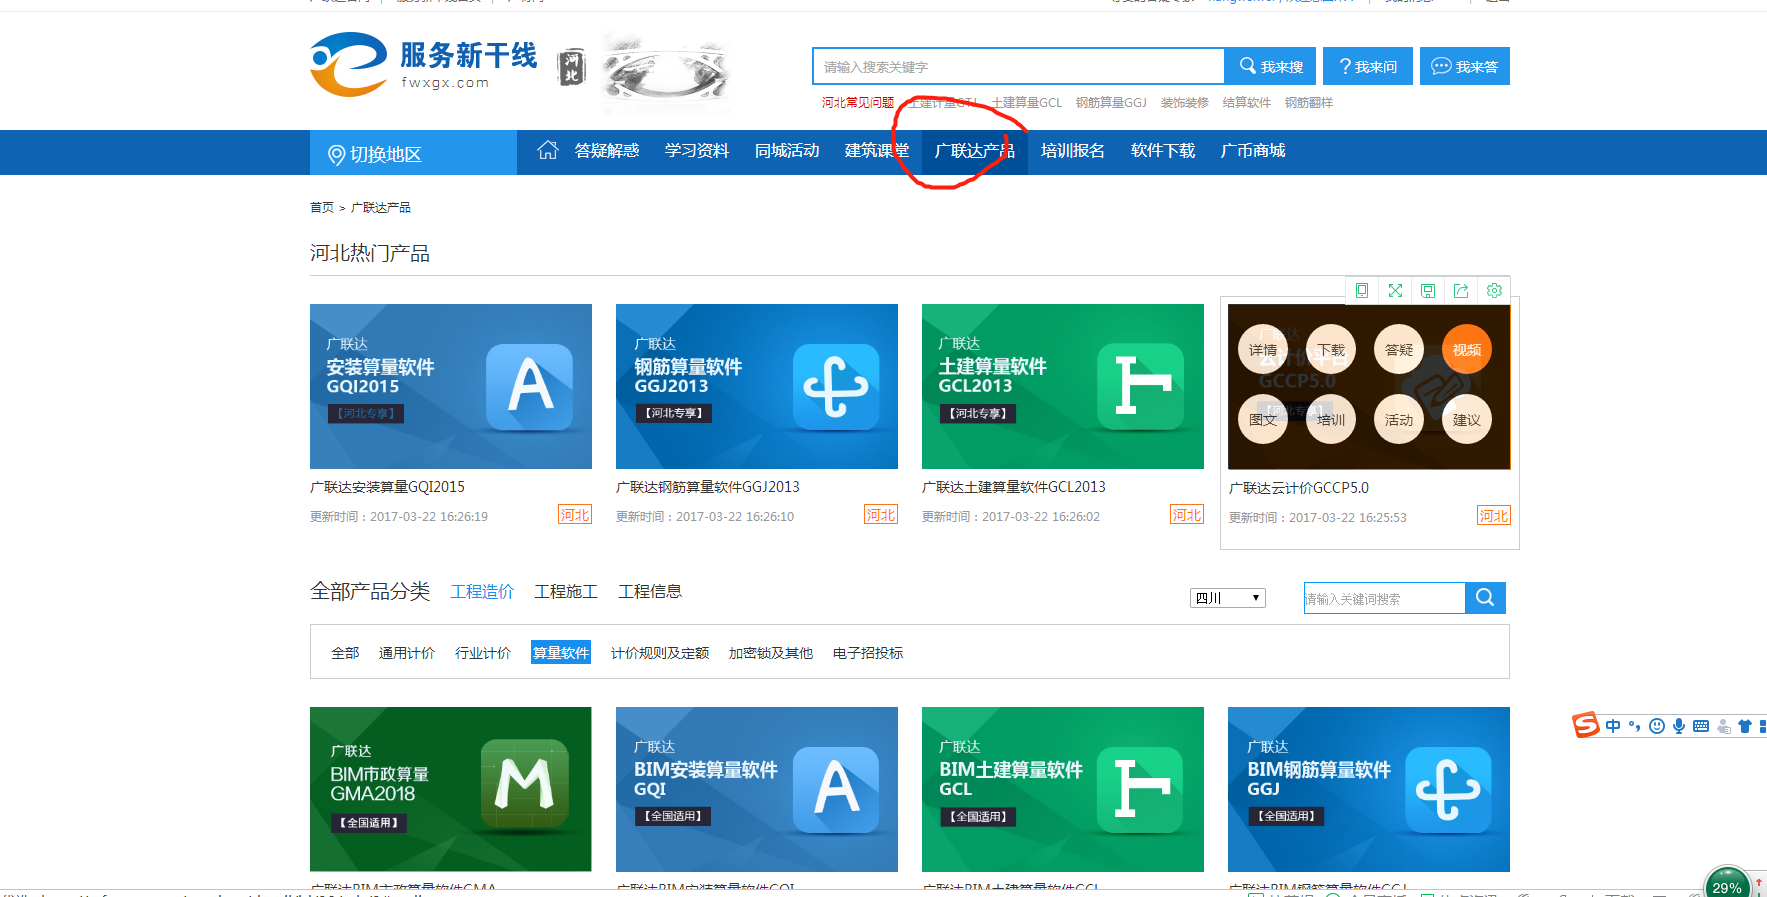Select the 通用计价 subcategory filter
Screen dimensions: 1767x897
pos(407,652)
